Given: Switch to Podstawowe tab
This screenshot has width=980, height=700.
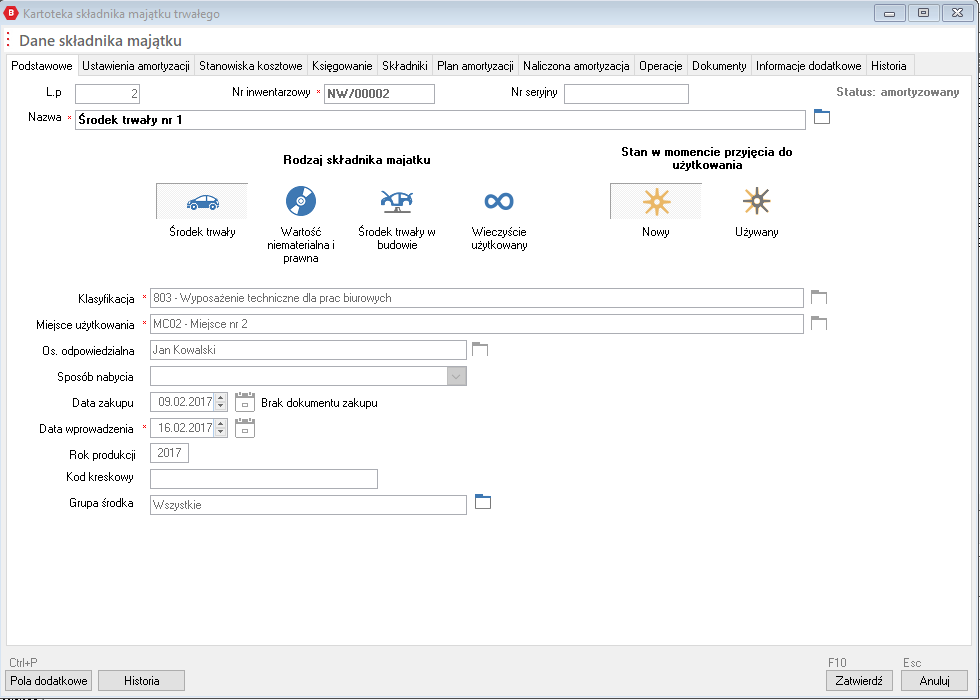Looking at the screenshot, I should coord(42,65).
